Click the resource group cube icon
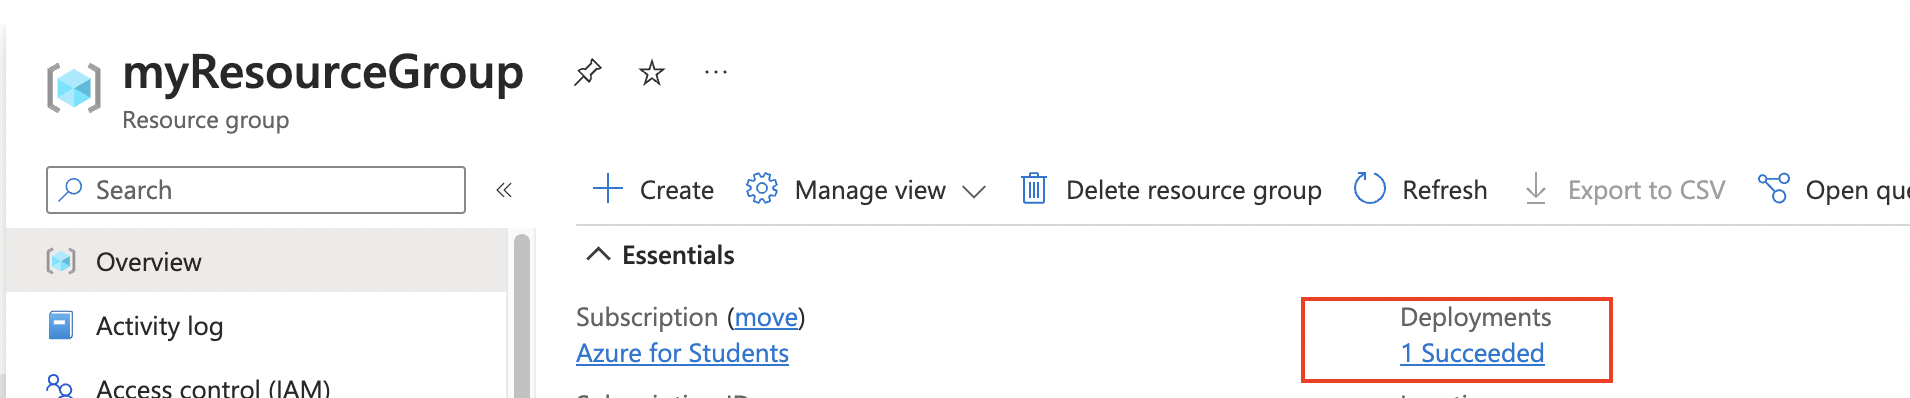 pyautogui.click(x=74, y=88)
